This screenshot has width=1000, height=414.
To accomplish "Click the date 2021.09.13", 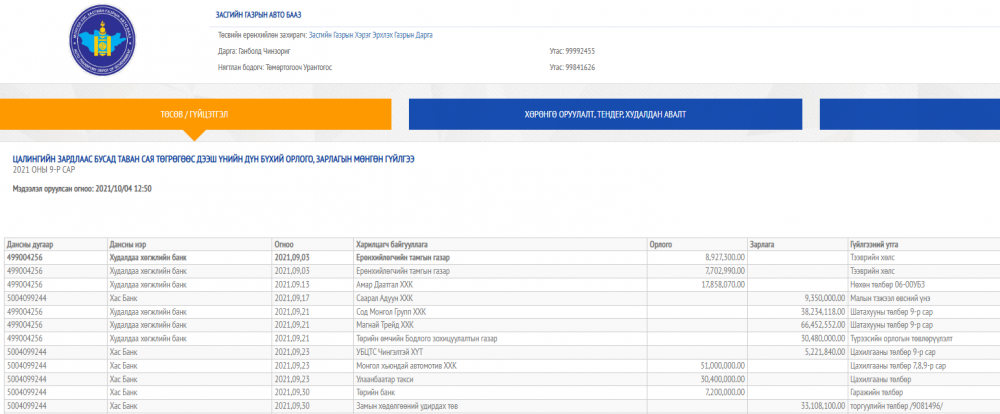I will 292,285.
